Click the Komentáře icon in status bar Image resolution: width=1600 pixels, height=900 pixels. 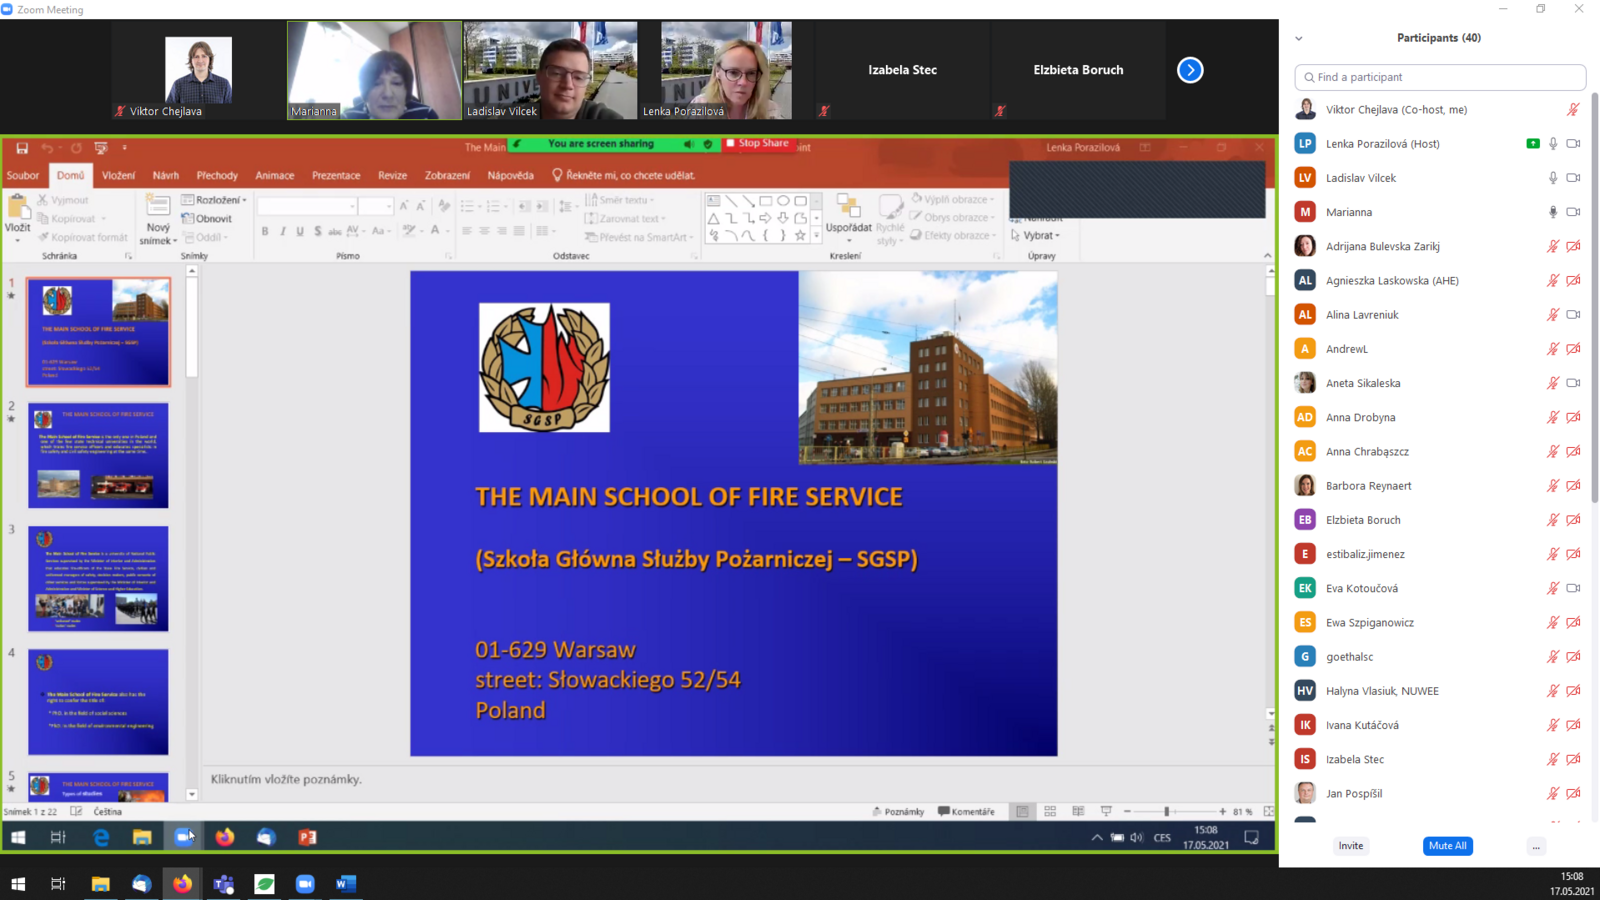pyautogui.click(x=966, y=812)
